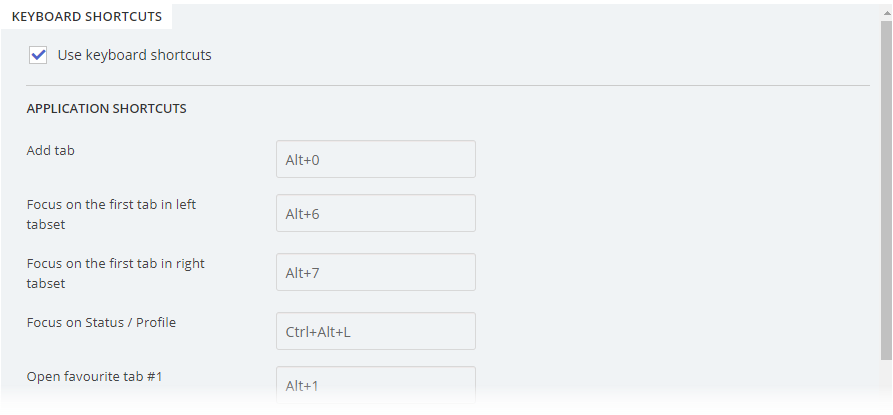893x415 pixels.
Task: Click the empty area right of the Ctrl+Alt+L field
Action: [670, 331]
